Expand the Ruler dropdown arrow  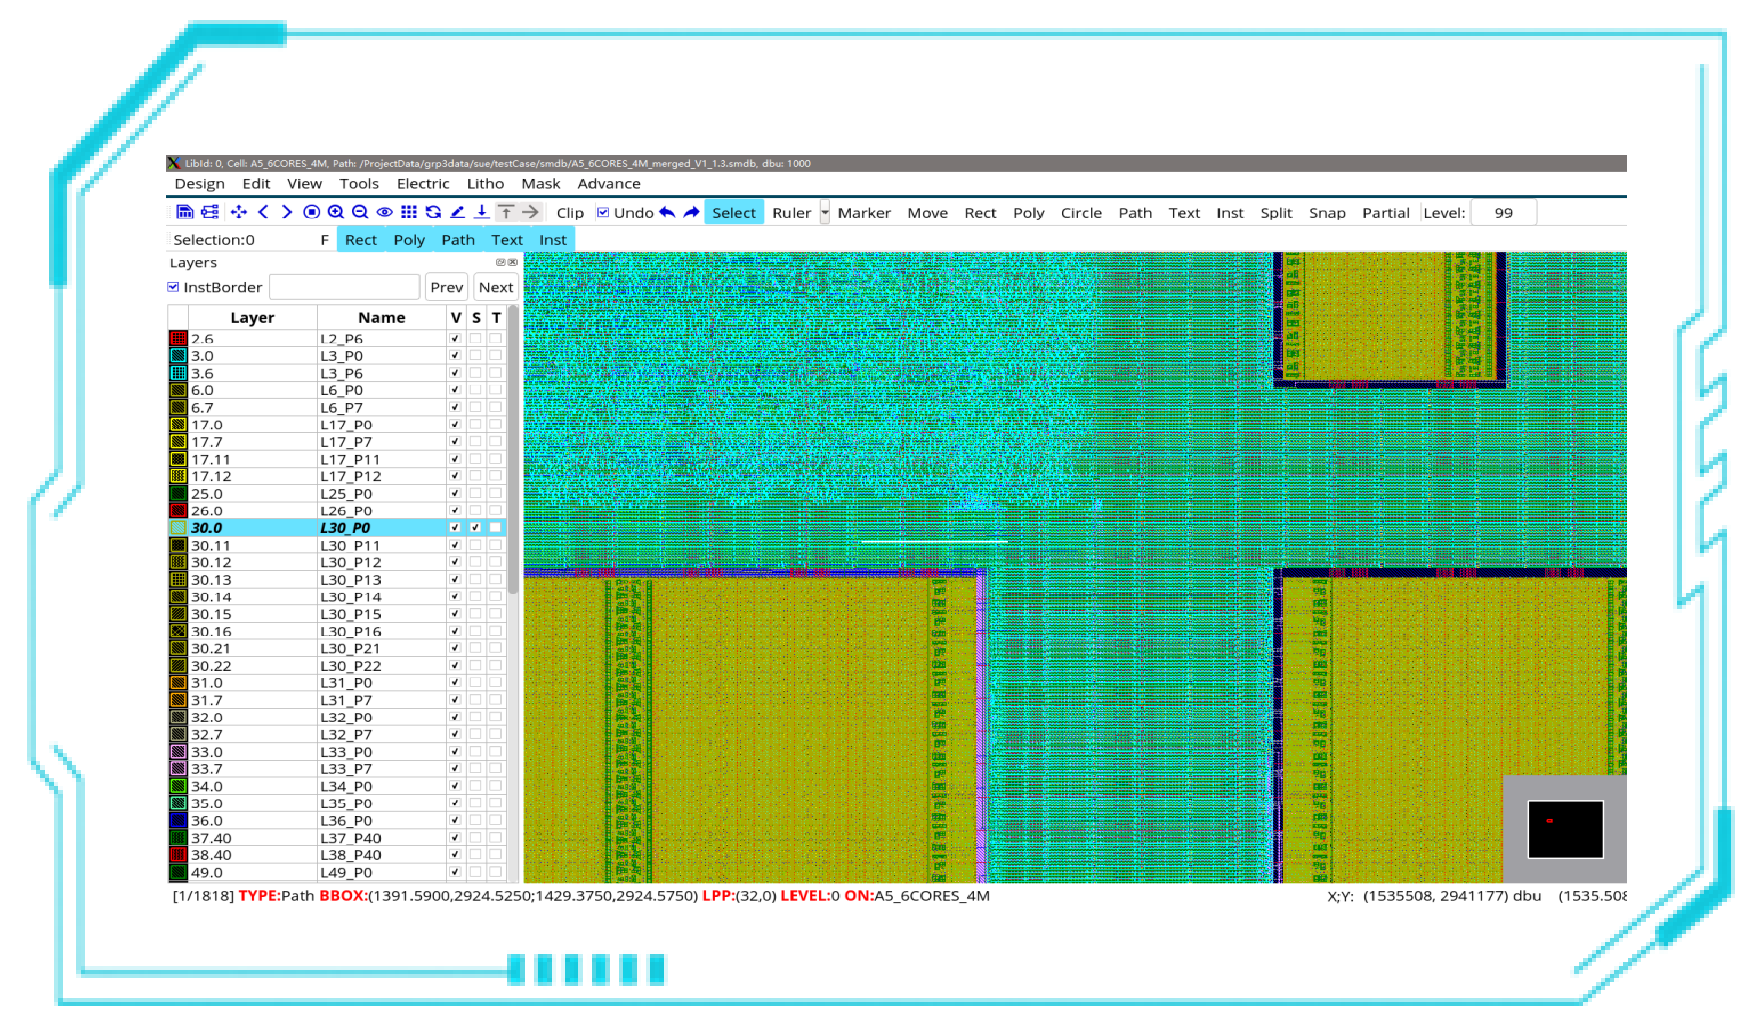(x=825, y=213)
